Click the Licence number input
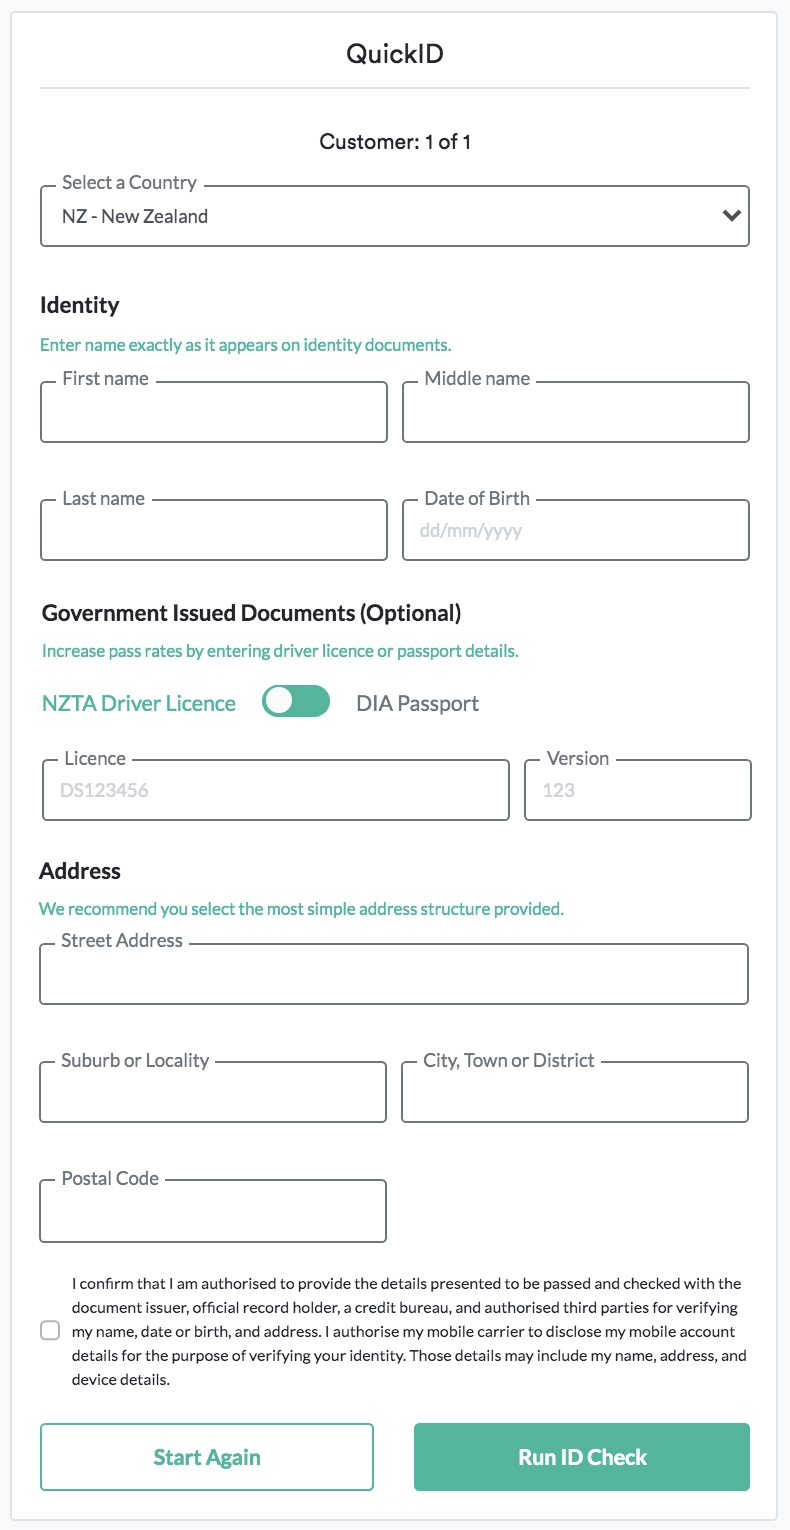The height and width of the screenshot is (1530, 790). (275, 791)
